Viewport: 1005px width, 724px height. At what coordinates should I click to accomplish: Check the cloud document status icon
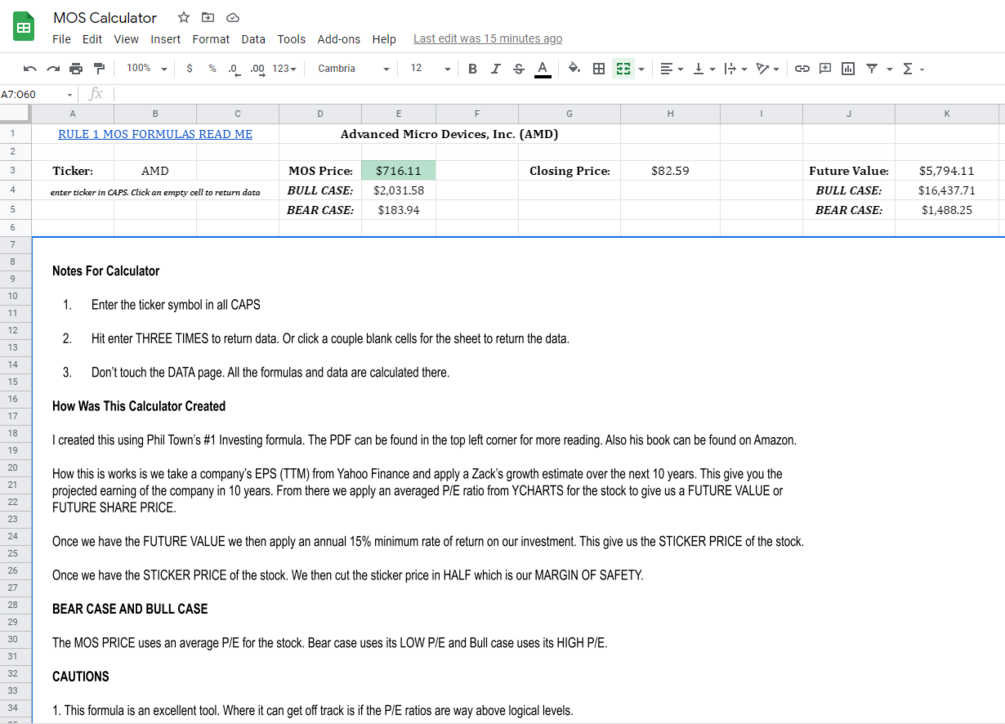click(233, 17)
